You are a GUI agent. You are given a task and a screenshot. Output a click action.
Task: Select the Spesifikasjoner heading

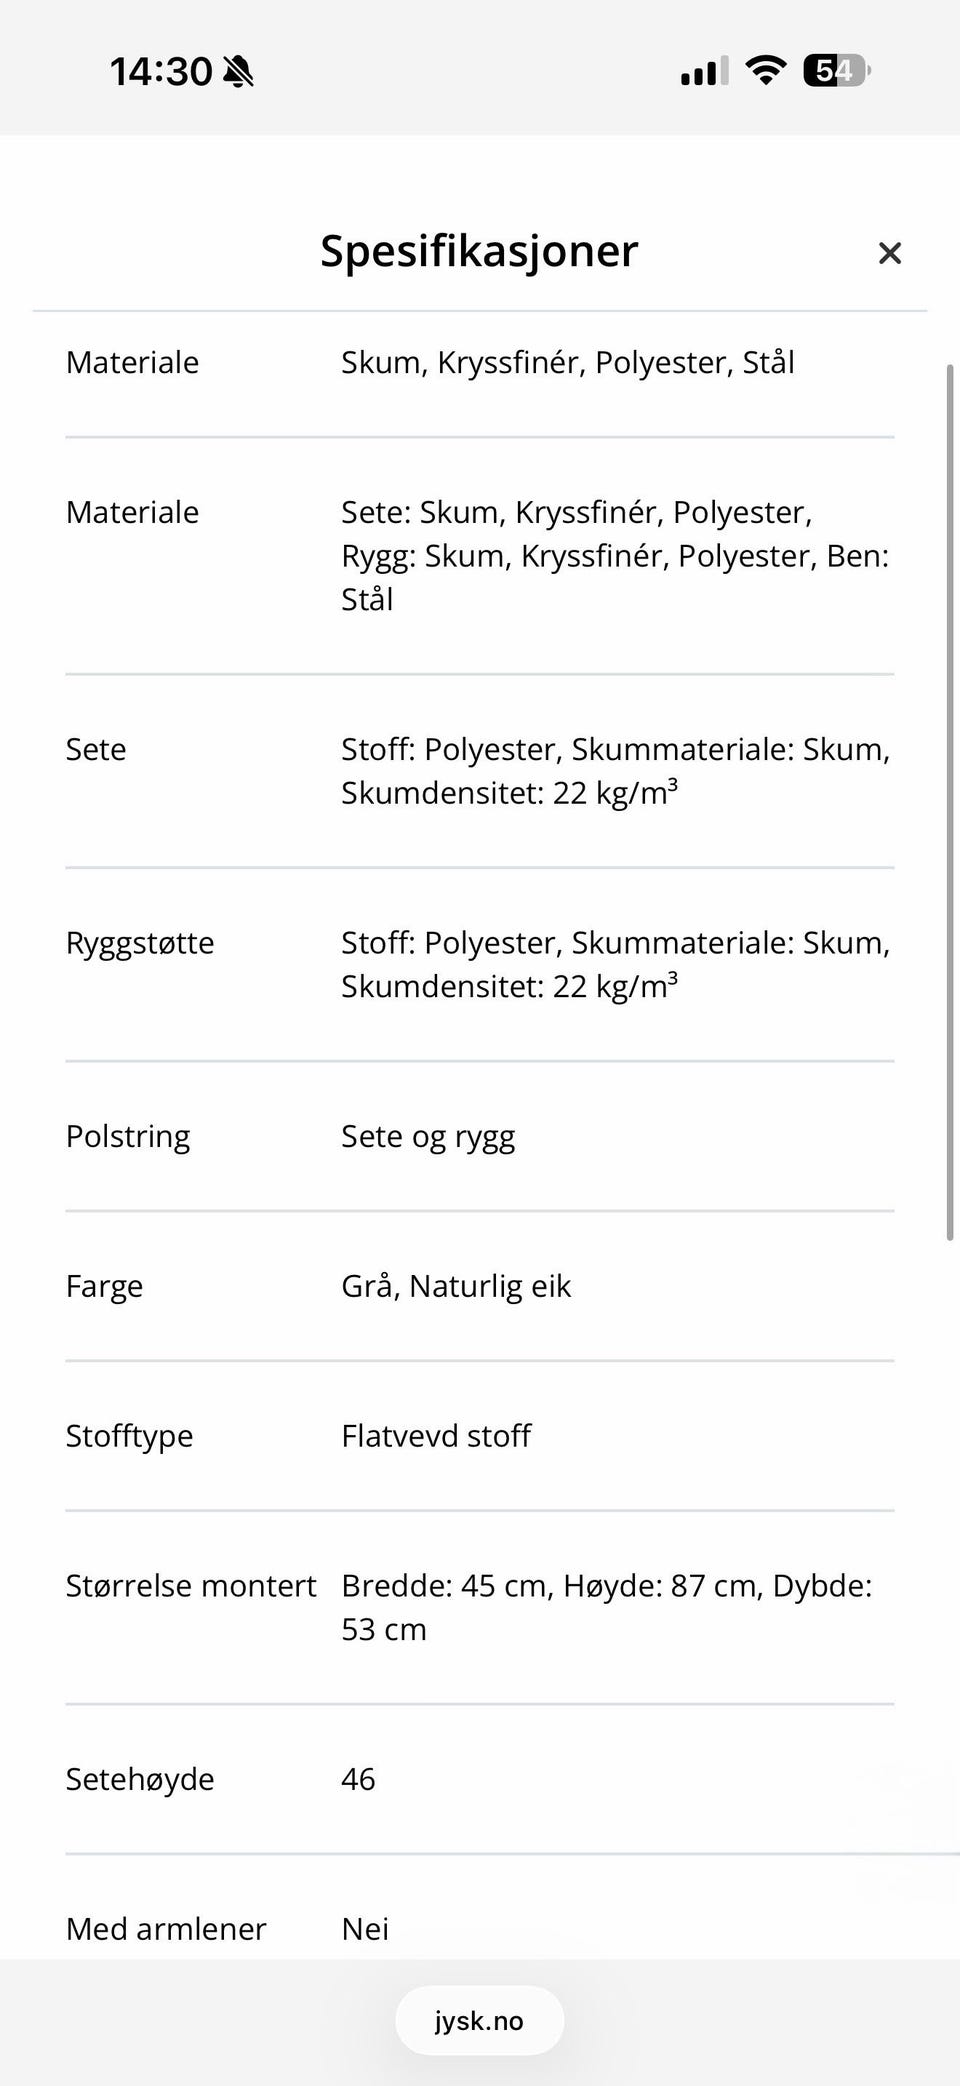pos(479,251)
